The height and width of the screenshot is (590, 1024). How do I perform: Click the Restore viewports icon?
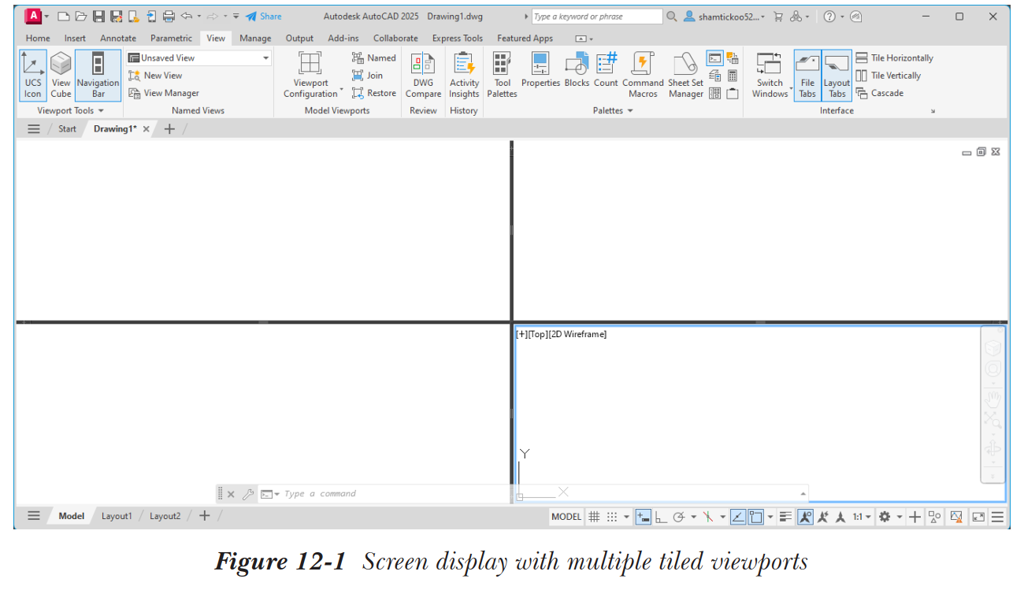coord(358,93)
